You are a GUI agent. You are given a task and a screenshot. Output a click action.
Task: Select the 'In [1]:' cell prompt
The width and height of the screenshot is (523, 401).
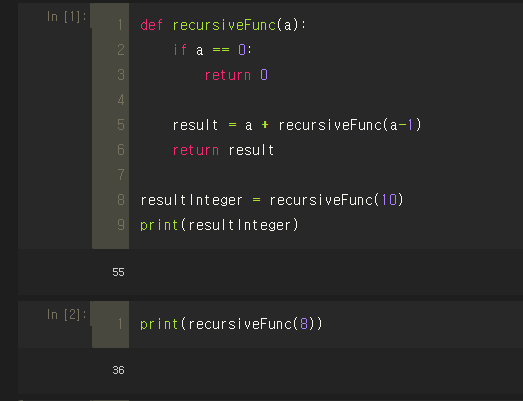67,16
